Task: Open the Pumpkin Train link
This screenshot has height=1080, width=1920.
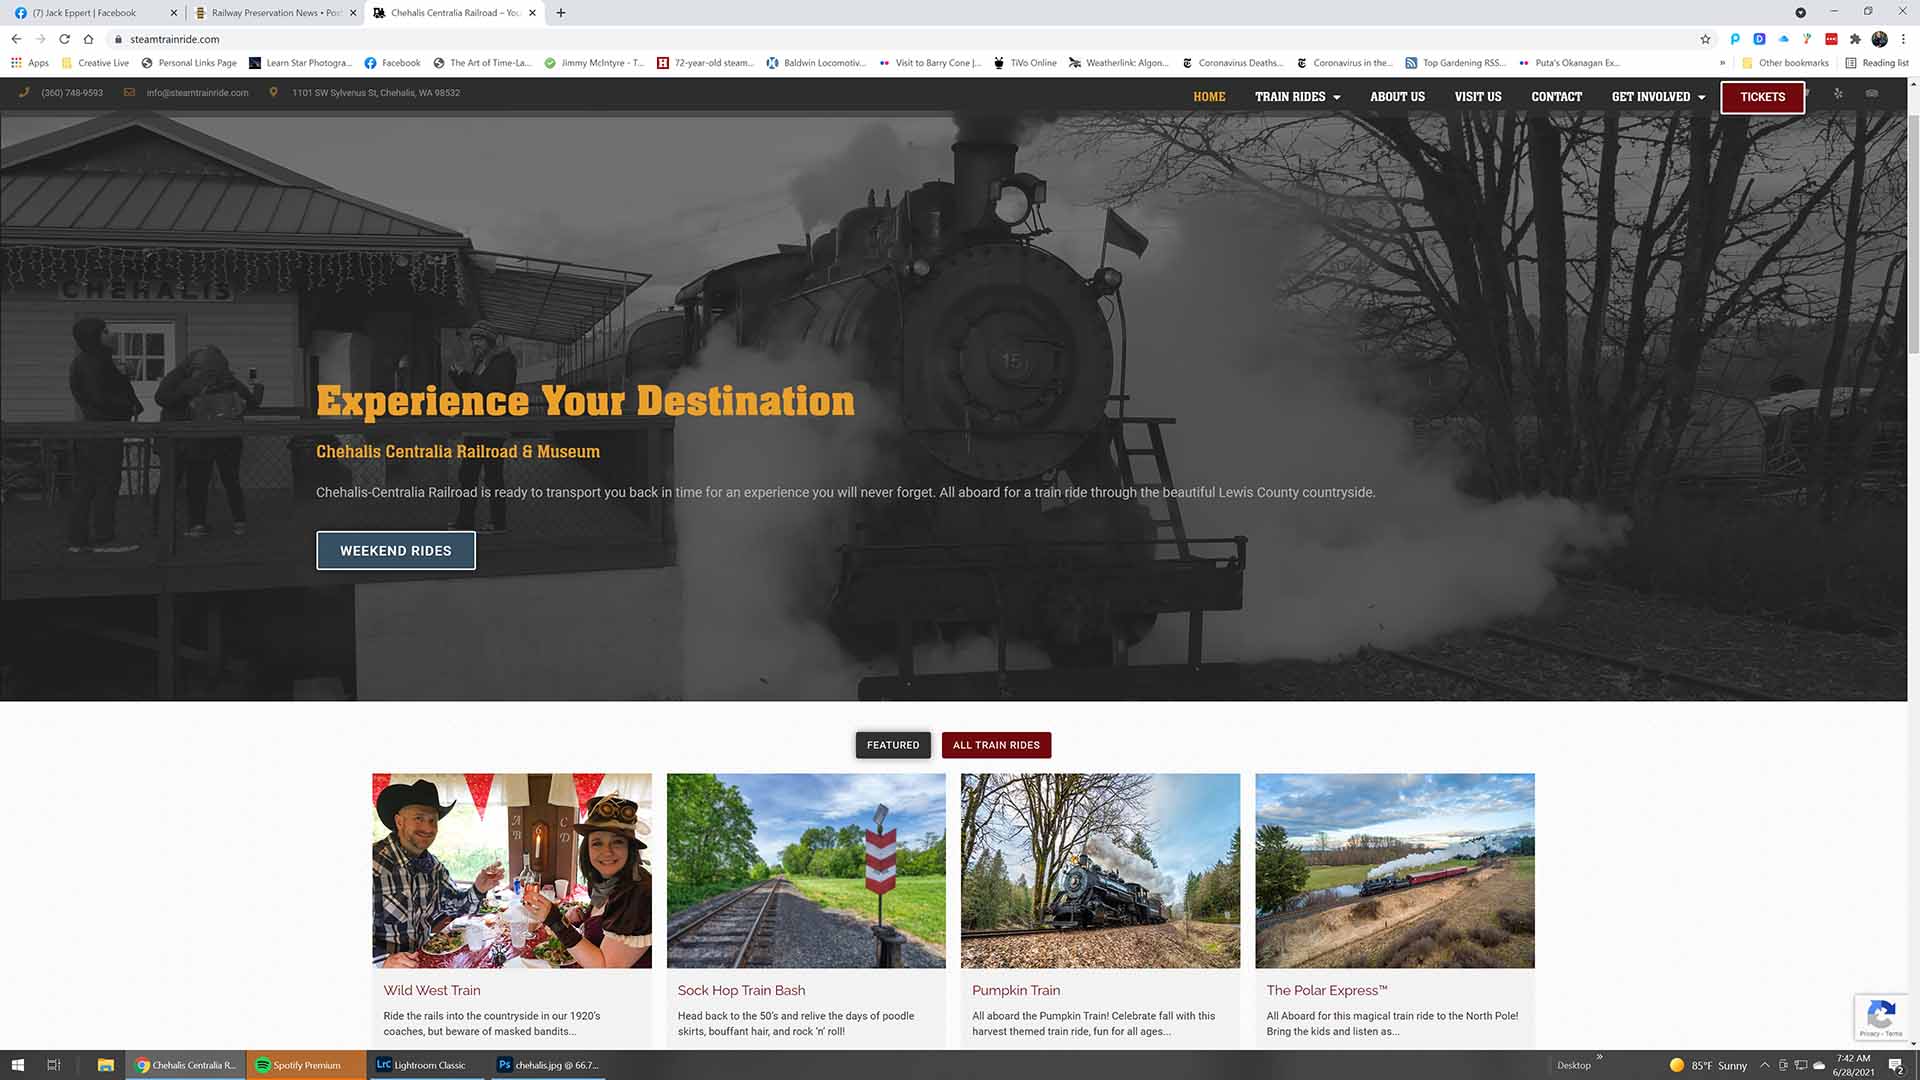Action: tap(1016, 990)
